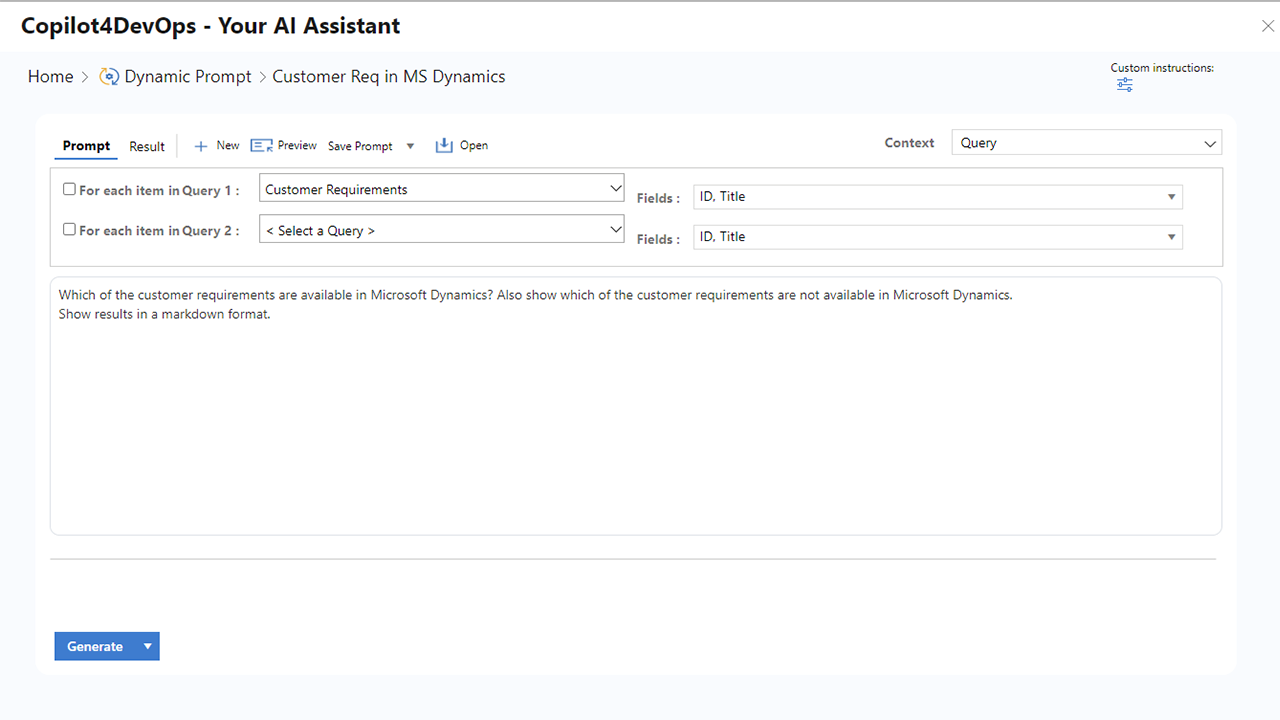This screenshot has width=1280, height=720.
Task: Click the Generate button
Action: click(95, 646)
